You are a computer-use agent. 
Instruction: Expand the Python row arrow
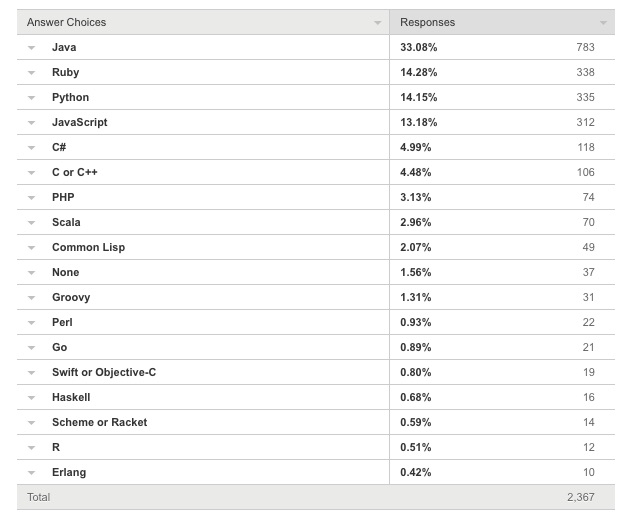point(31,98)
